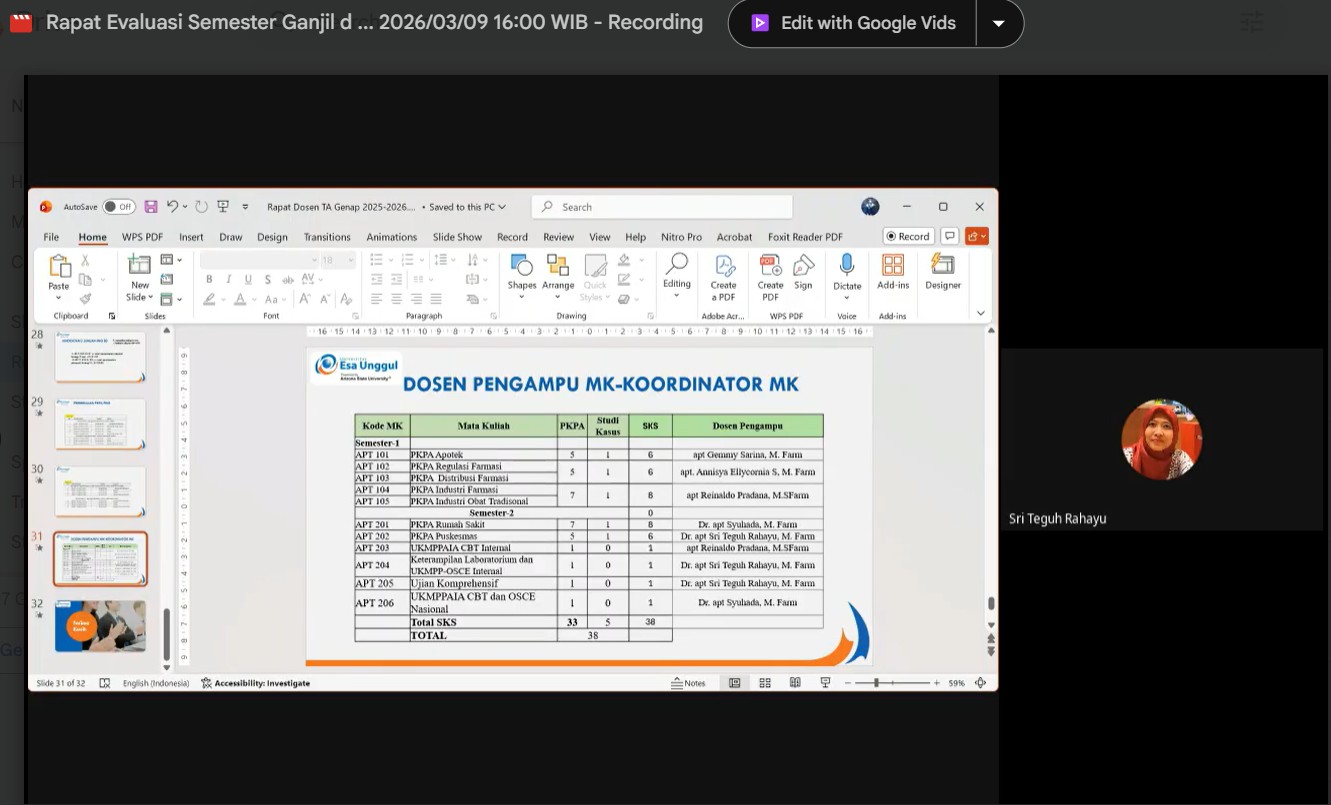This screenshot has height=805, width=1331.
Task: Switch to the Slide Show tab
Action: 457,237
